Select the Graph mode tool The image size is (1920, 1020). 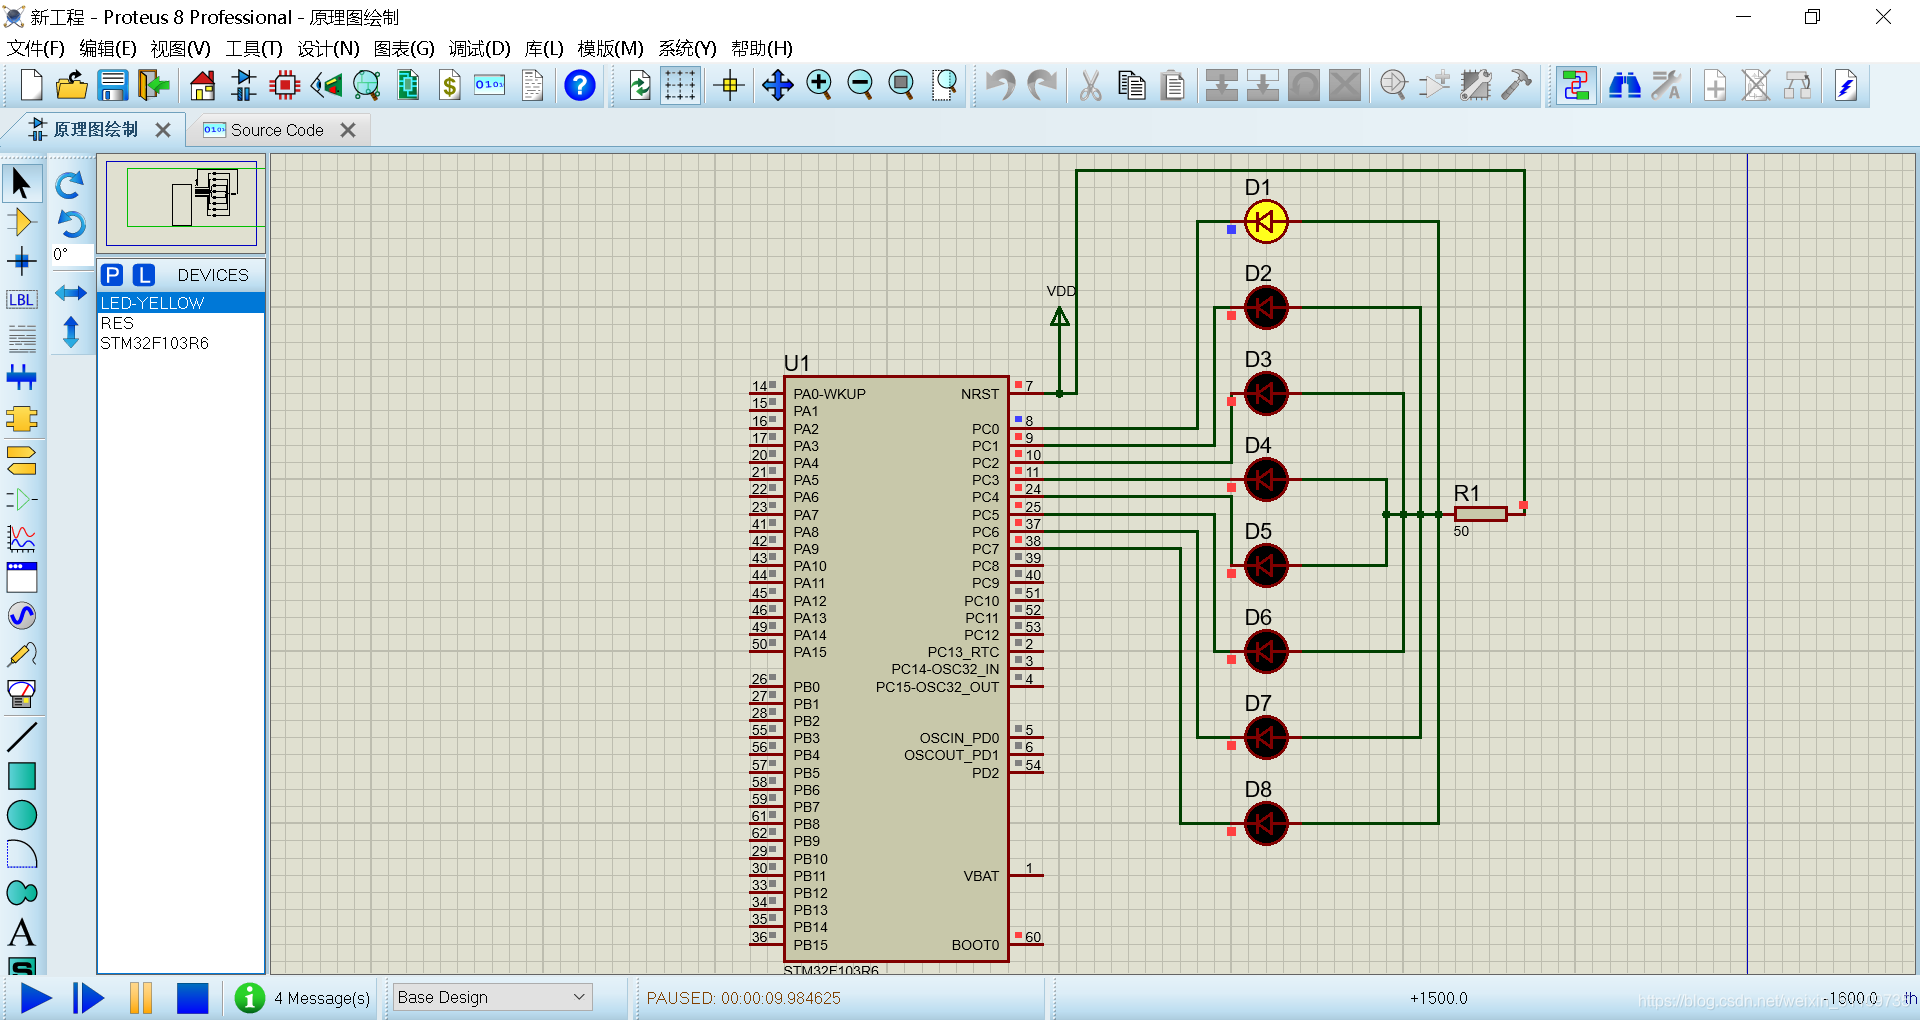[x=22, y=539]
